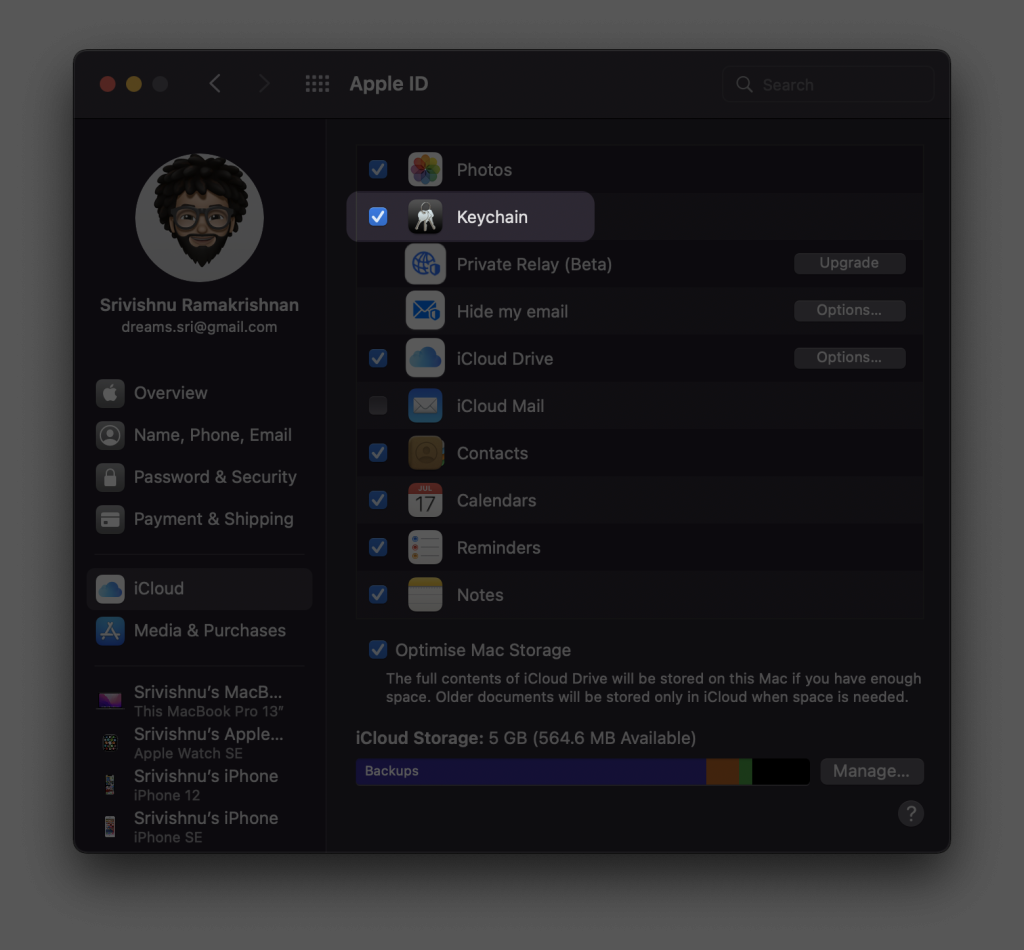Enable the iCloud Mail checkbox

(x=377, y=405)
